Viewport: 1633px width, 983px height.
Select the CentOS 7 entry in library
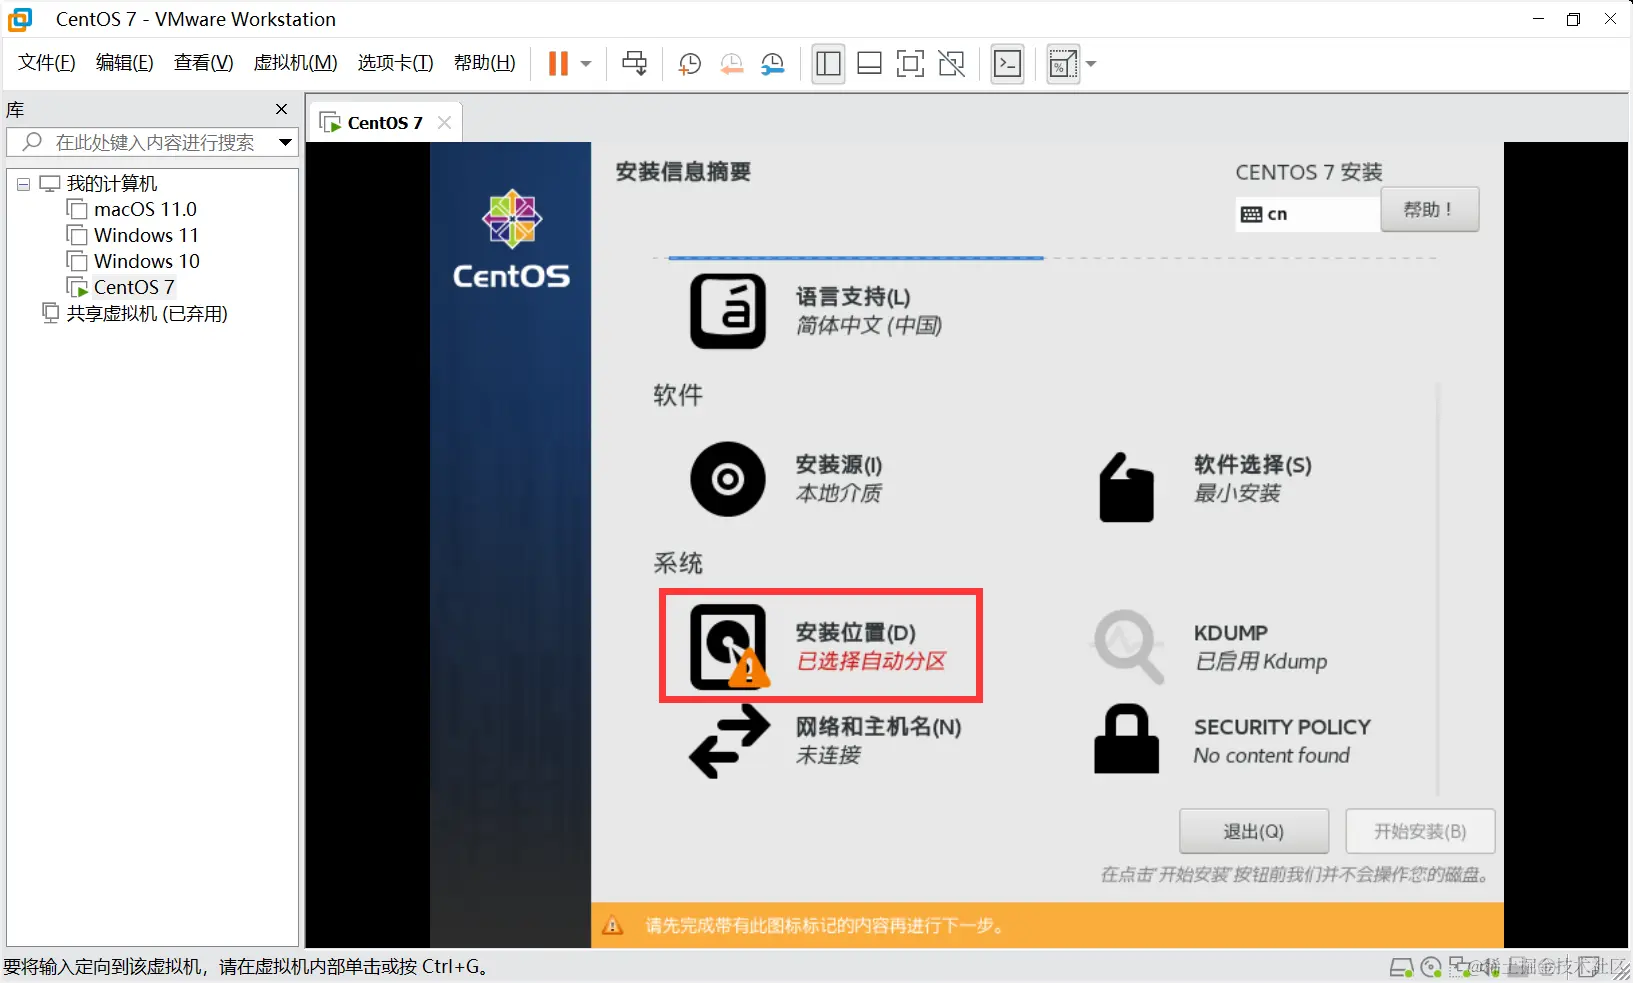click(134, 287)
